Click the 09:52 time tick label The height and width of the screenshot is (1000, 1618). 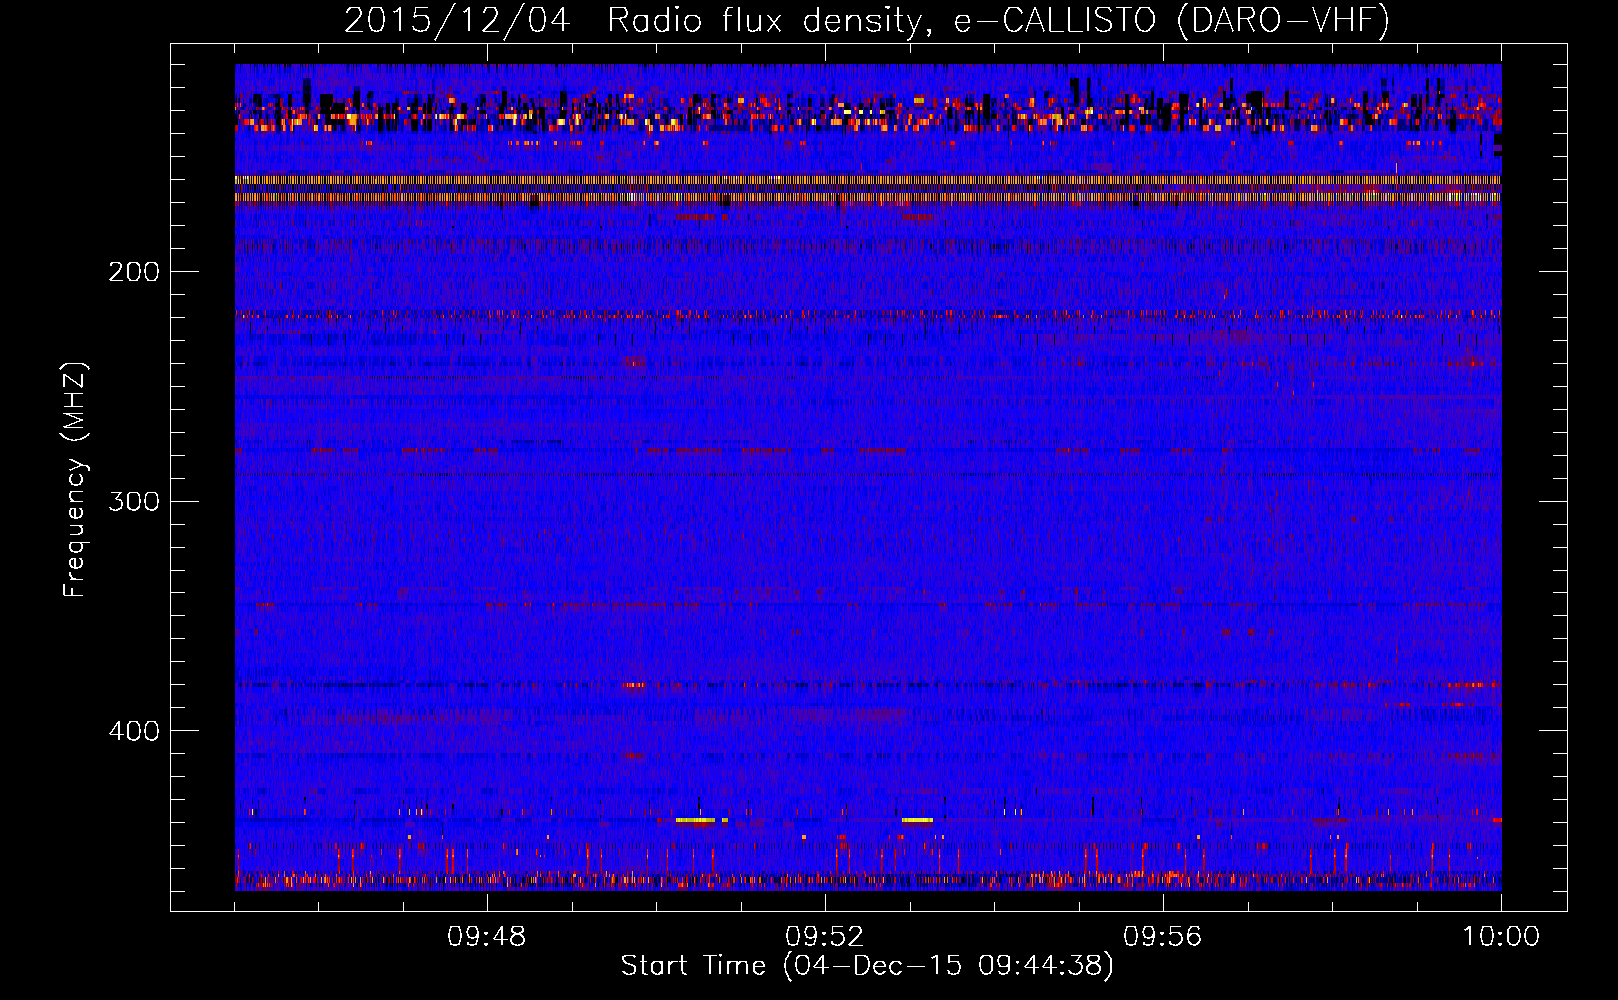click(x=825, y=937)
